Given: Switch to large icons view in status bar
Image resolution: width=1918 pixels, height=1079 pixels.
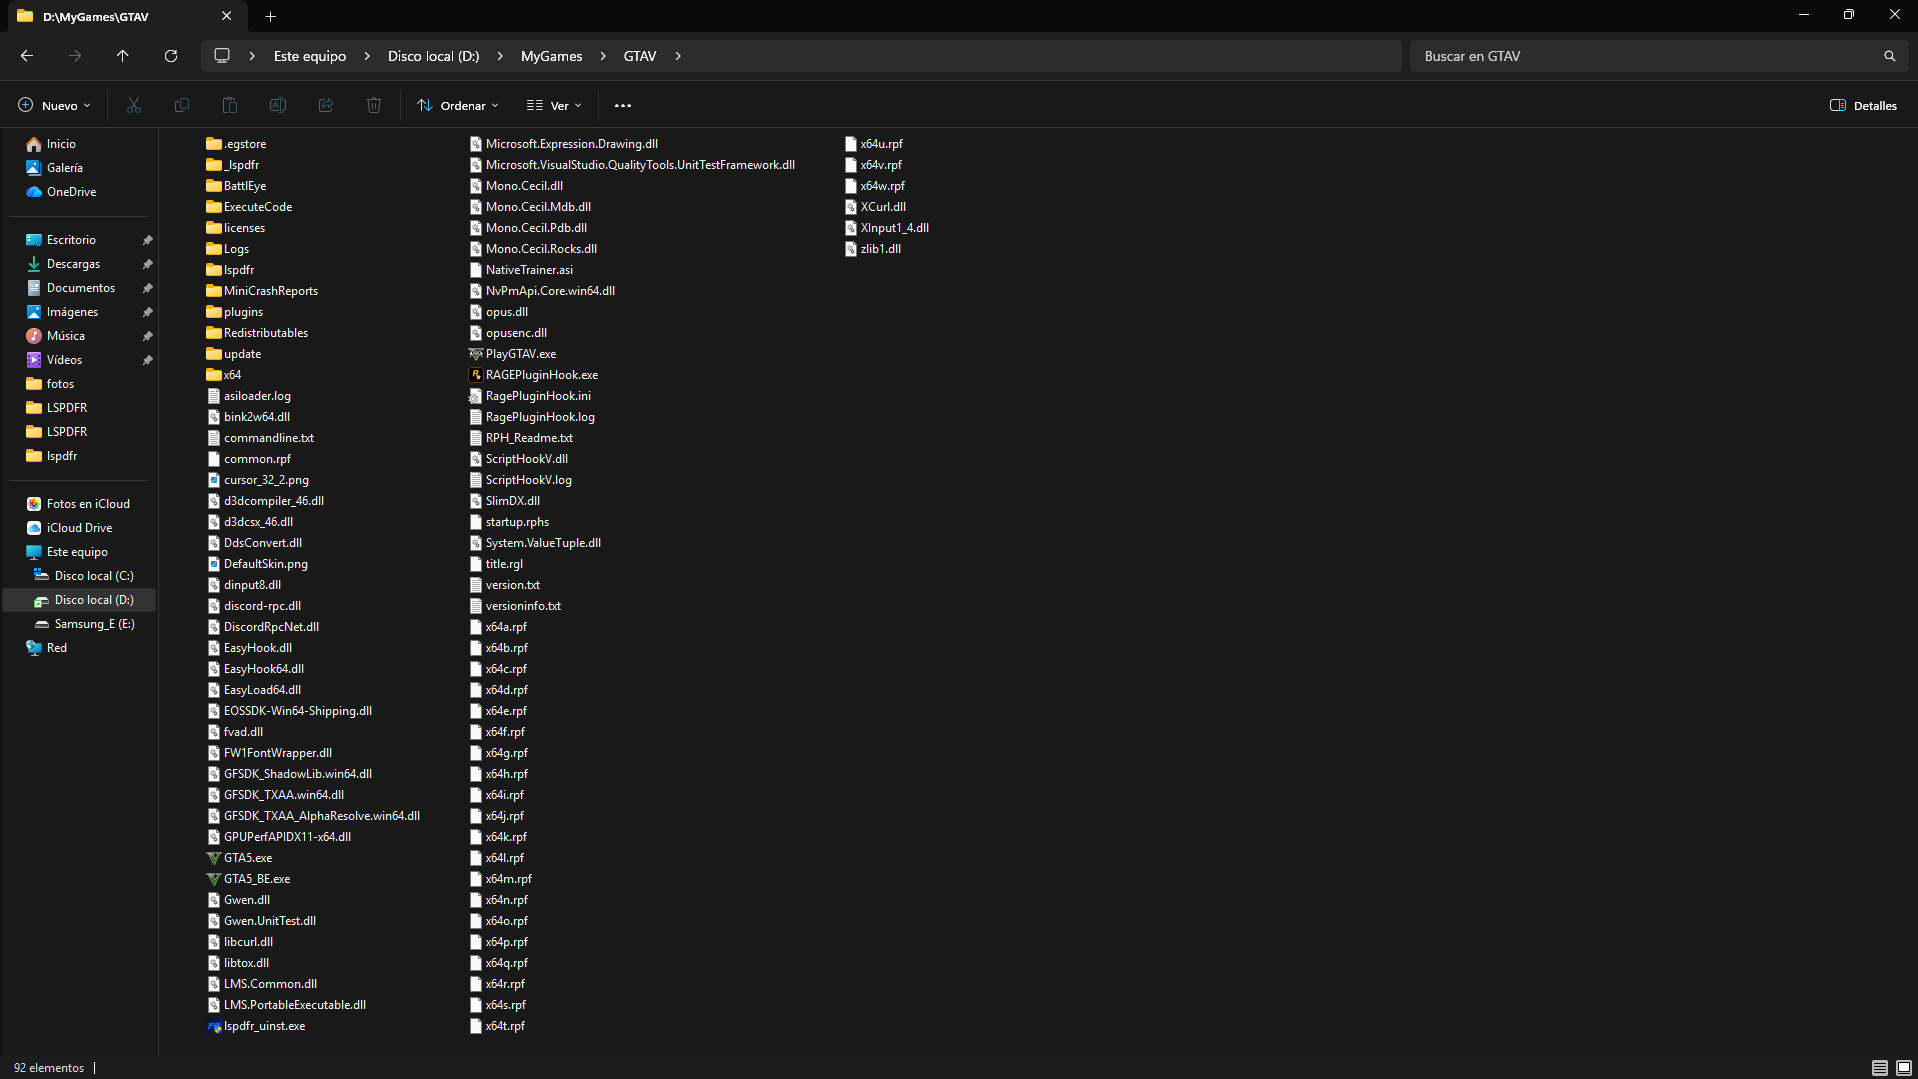Looking at the screenshot, I should (1904, 1067).
